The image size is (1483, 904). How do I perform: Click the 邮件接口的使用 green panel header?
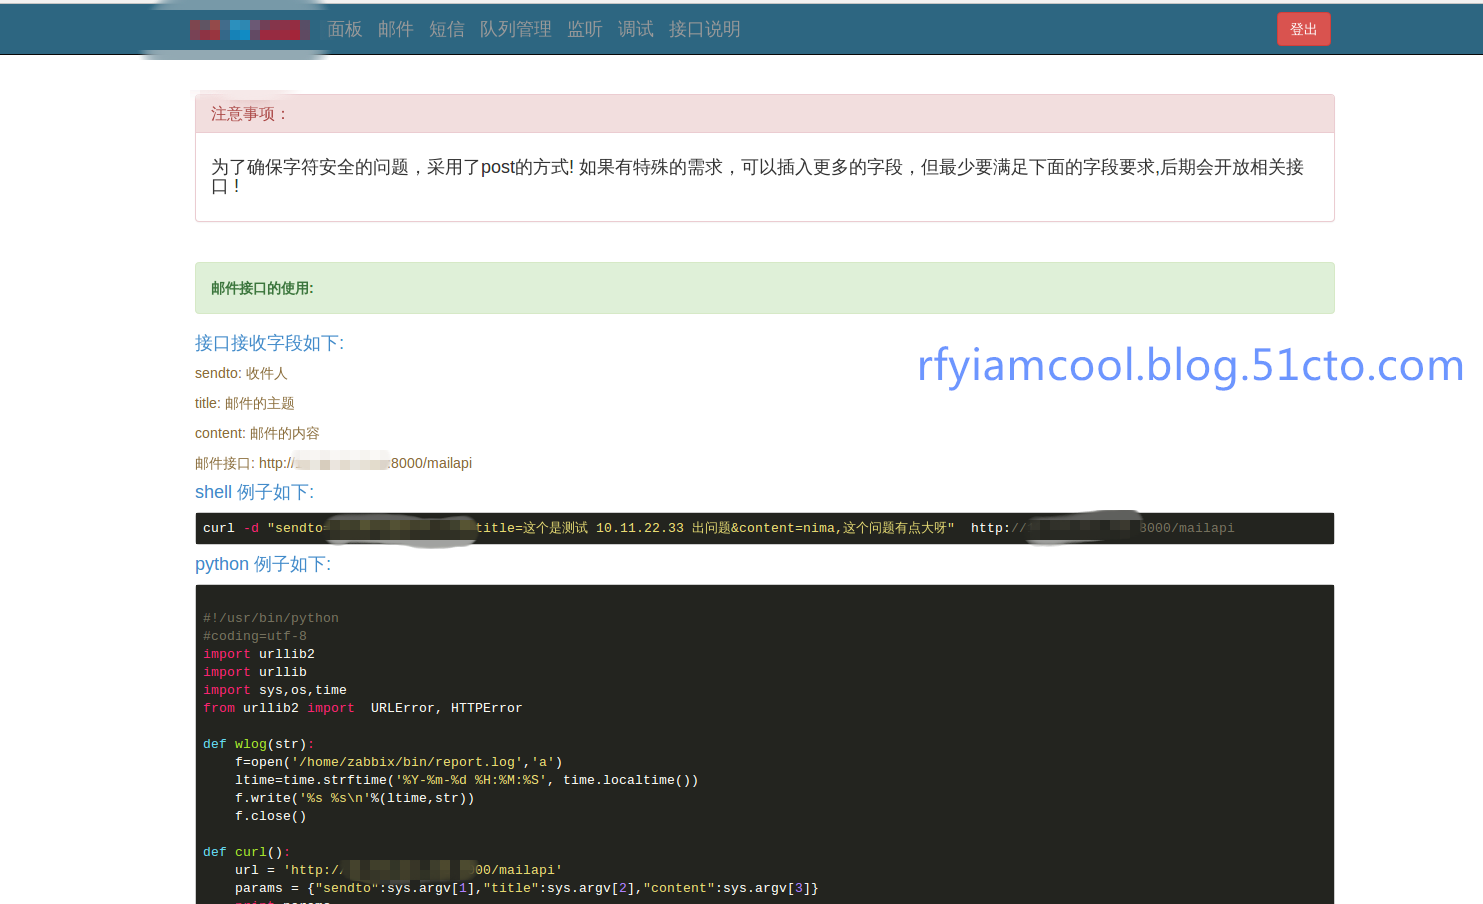coord(262,288)
